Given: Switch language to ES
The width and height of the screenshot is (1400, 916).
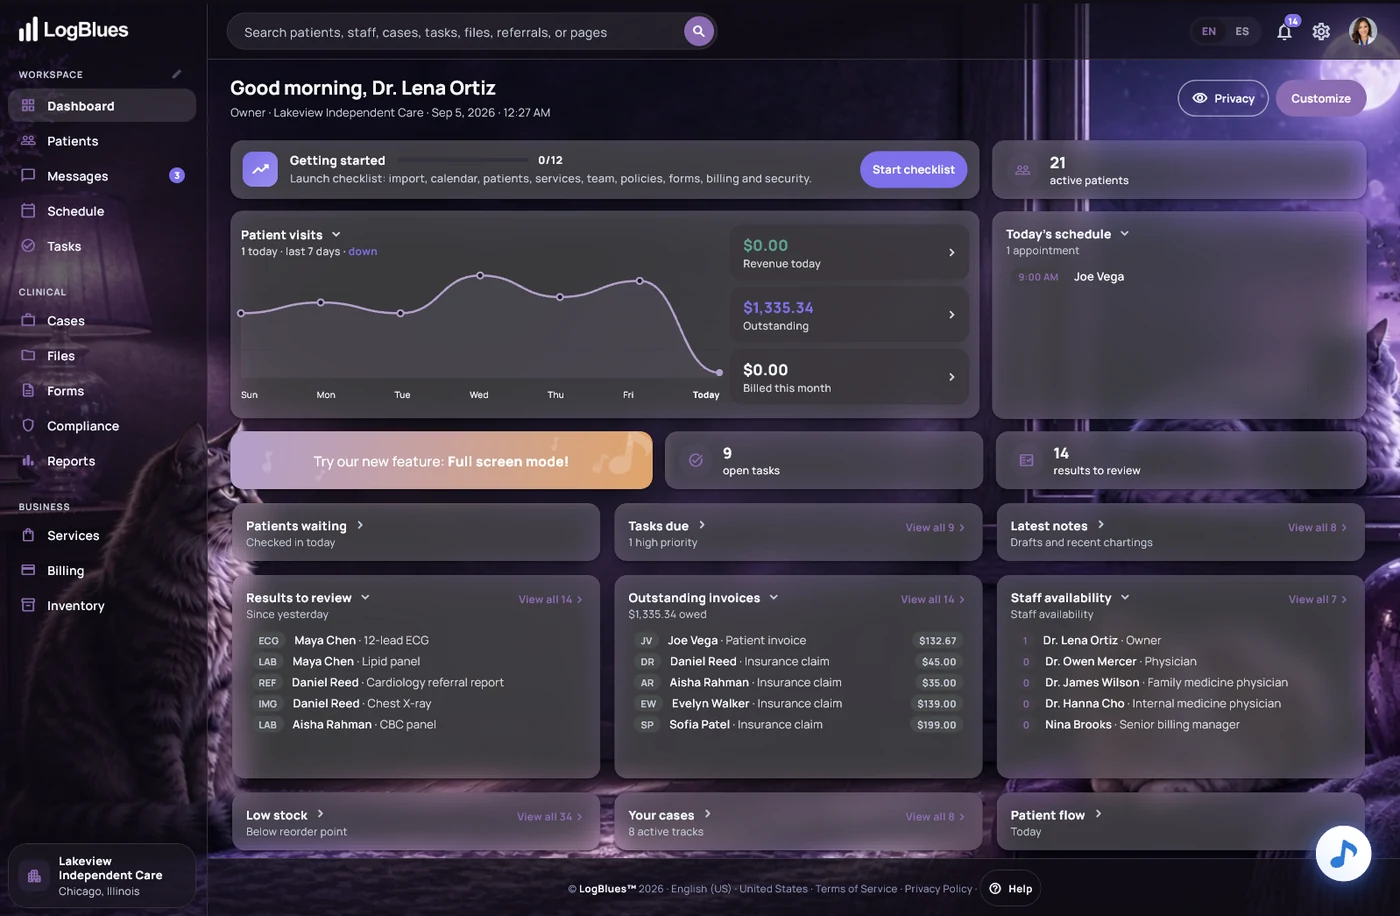Looking at the screenshot, I should pyautogui.click(x=1242, y=31).
